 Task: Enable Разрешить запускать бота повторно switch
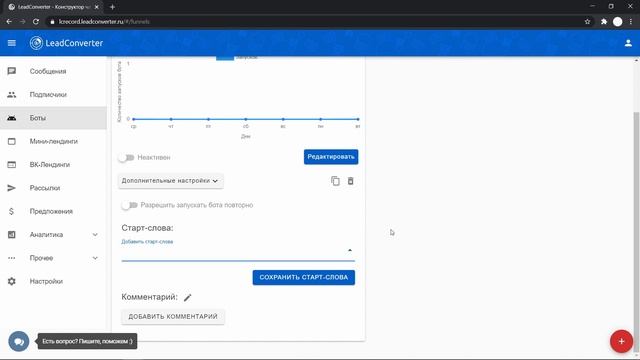point(129,205)
